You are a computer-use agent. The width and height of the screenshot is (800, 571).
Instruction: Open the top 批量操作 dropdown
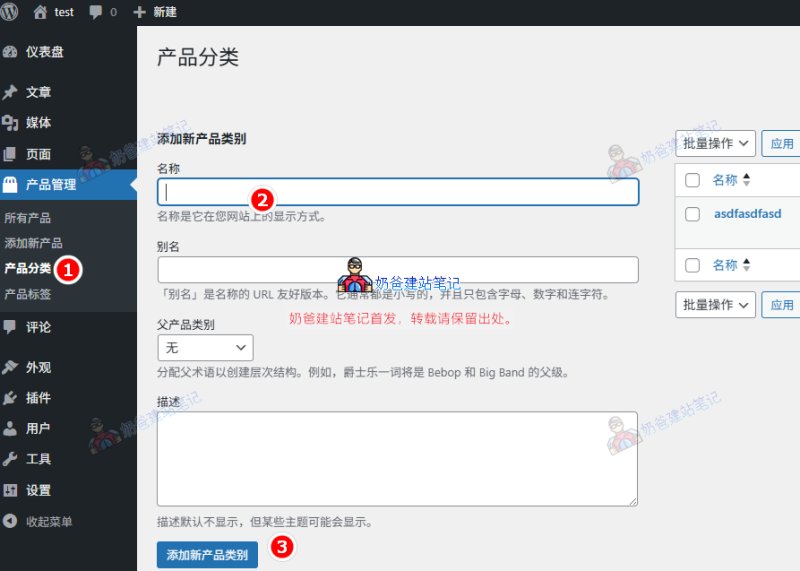point(715,143)
